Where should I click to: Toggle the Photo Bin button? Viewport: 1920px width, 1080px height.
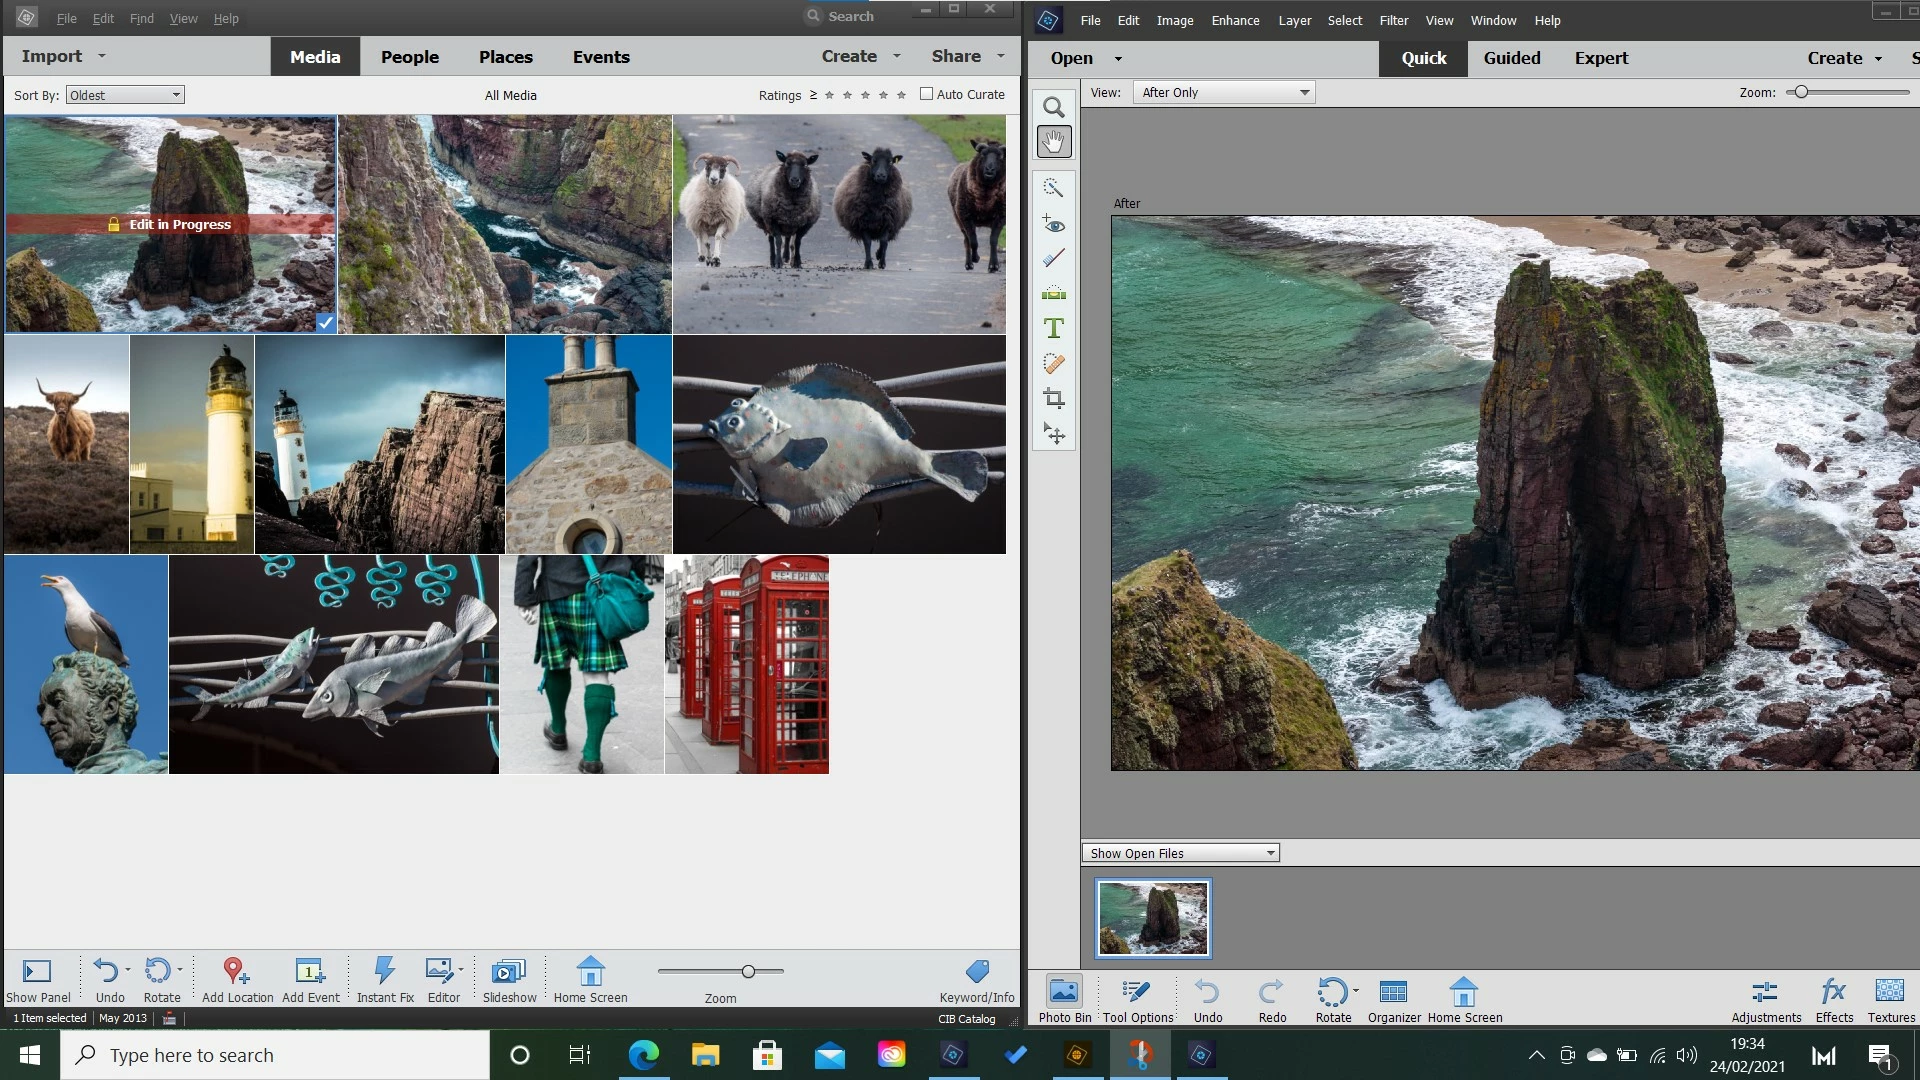[x=1064, y=992]
